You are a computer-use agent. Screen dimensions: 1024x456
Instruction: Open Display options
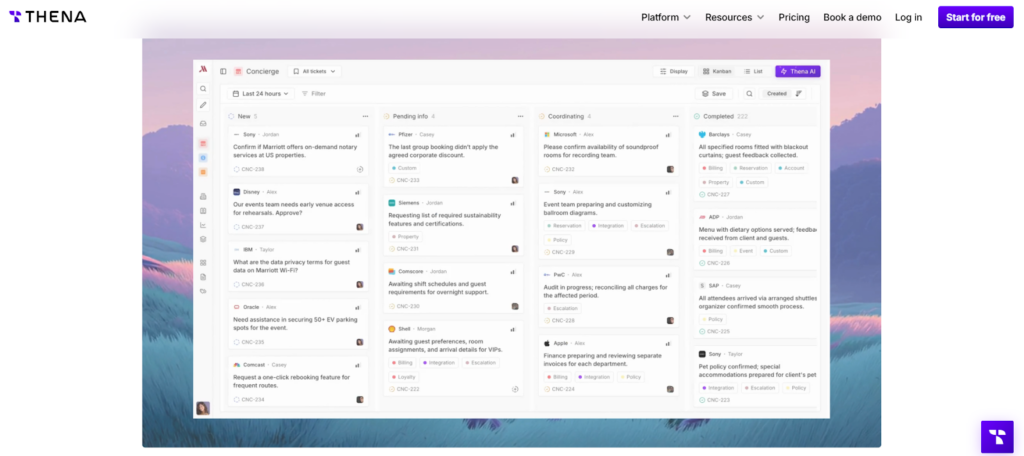tap(673, 71)
